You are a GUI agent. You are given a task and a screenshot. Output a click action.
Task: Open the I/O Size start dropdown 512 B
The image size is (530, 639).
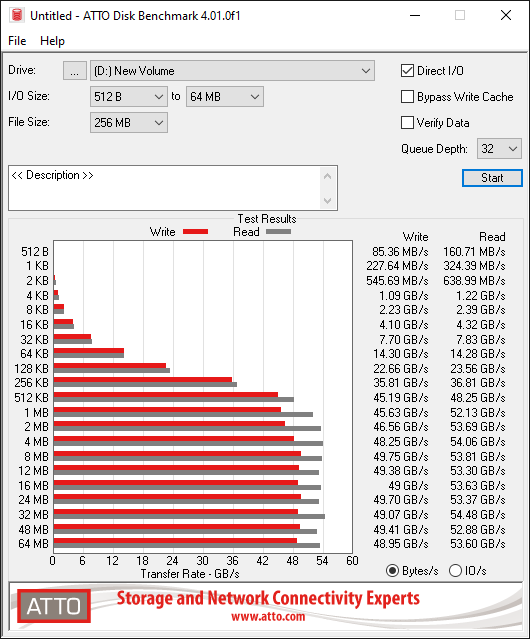129,97
